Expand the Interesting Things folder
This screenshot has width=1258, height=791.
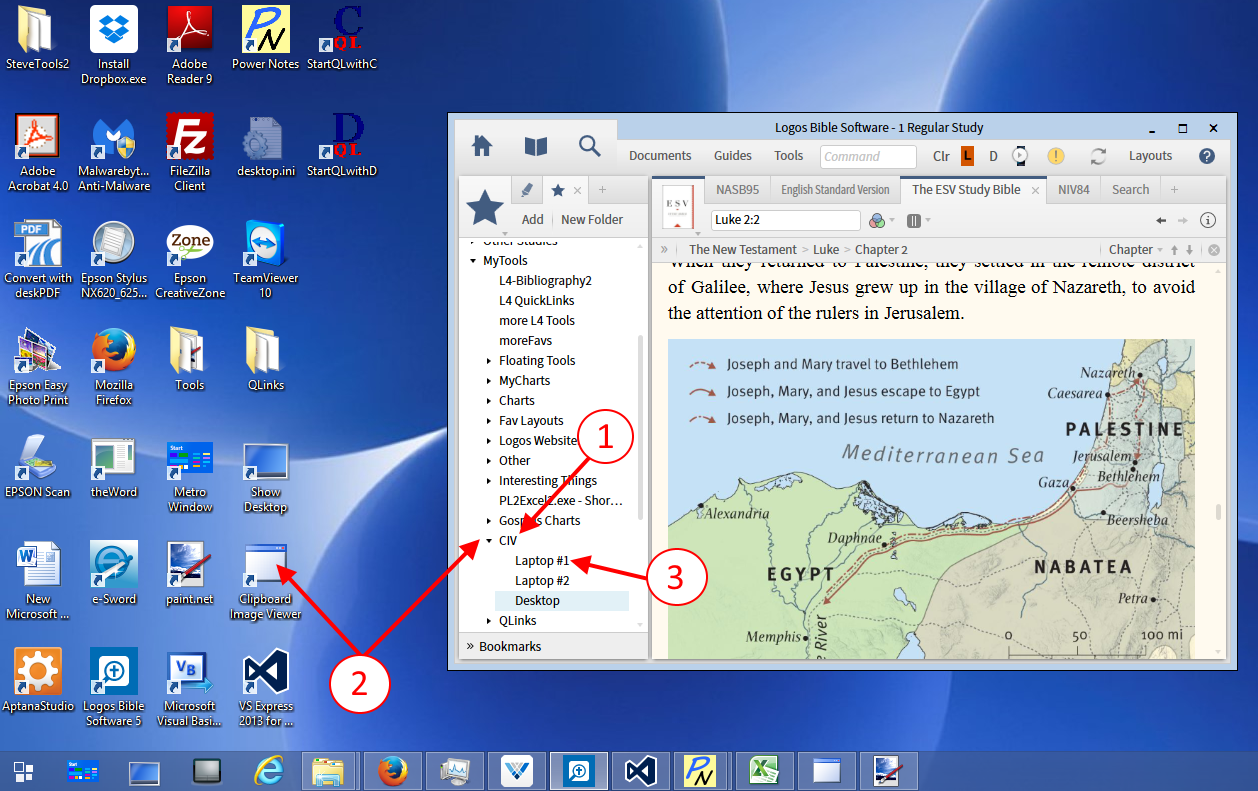(489, 481)
